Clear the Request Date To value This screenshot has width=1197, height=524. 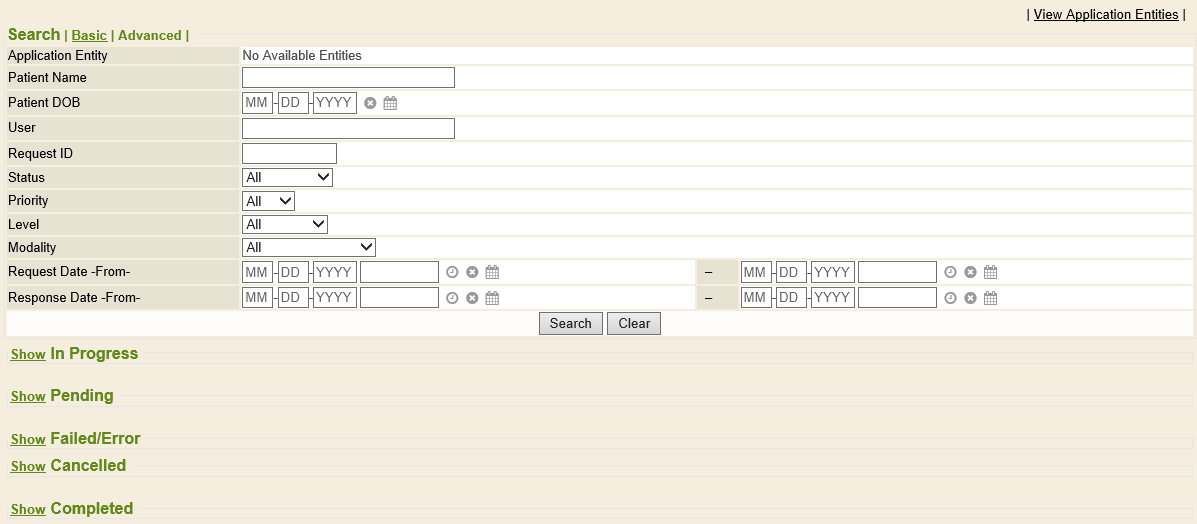click(x=970, y=272)
